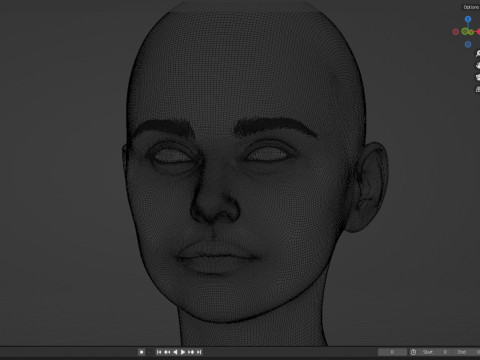Click the Start frame field
480x360 pixels.
point(435,352)
